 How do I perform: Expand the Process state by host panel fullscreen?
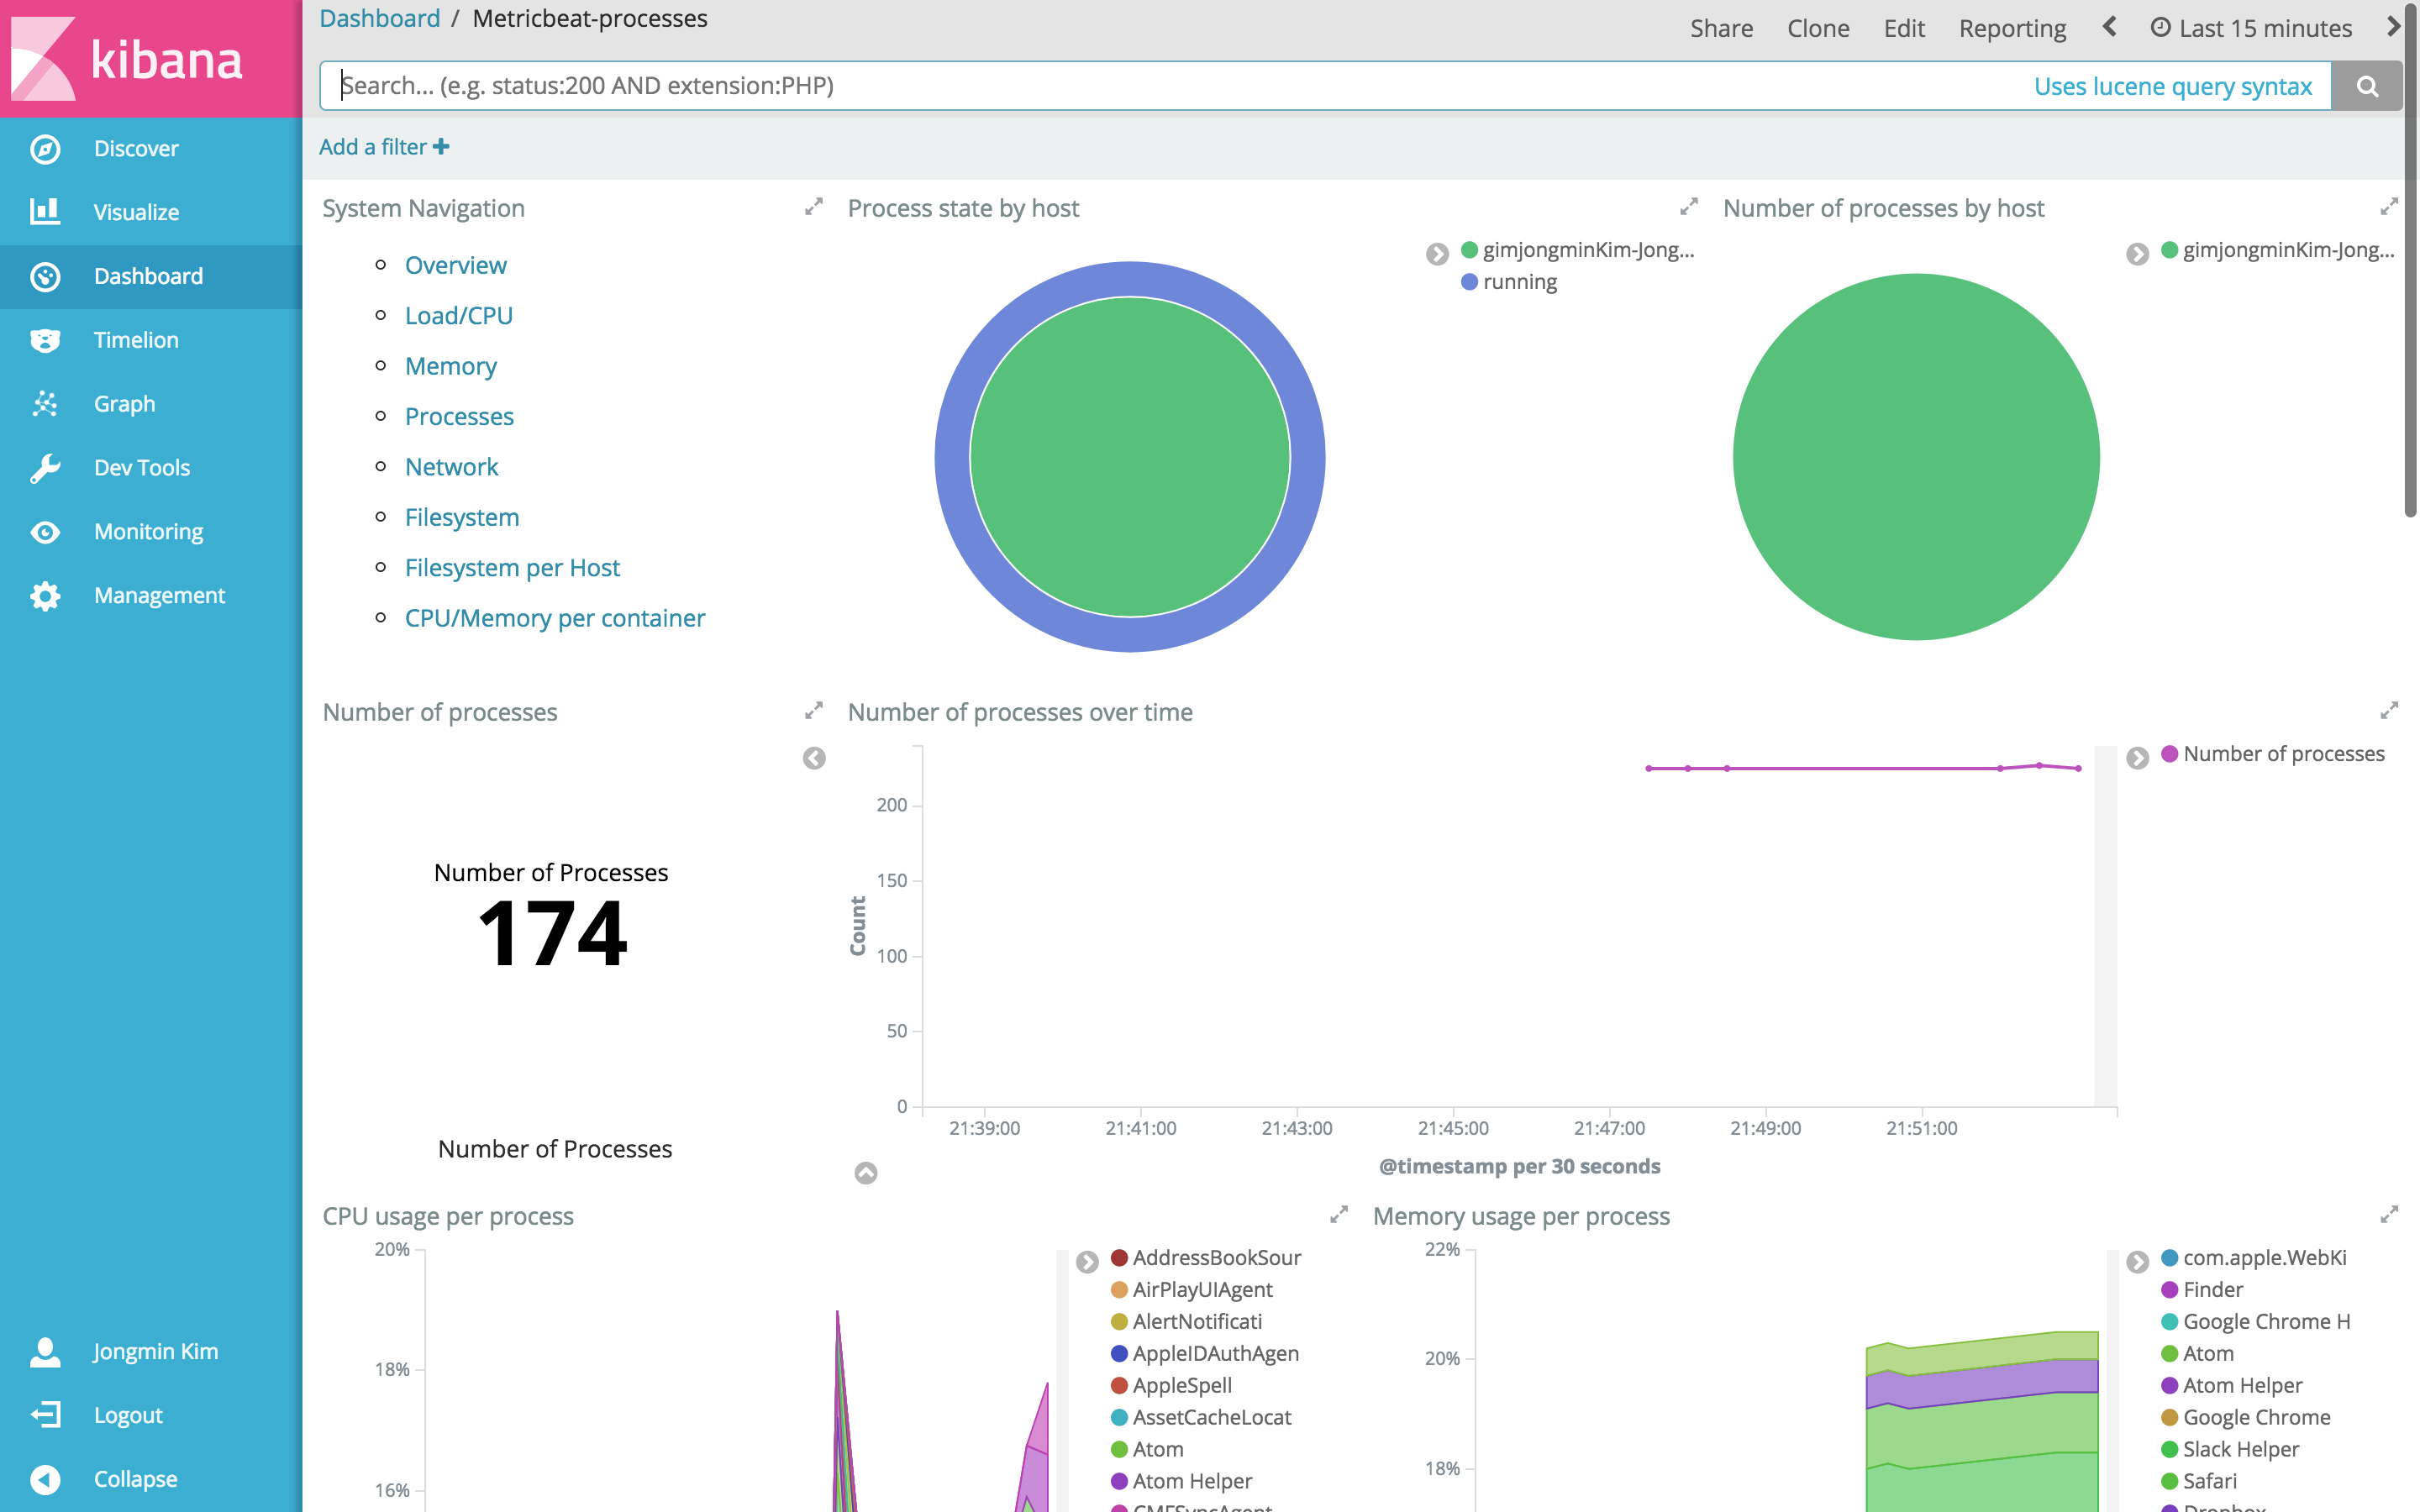pos(1689,207)
